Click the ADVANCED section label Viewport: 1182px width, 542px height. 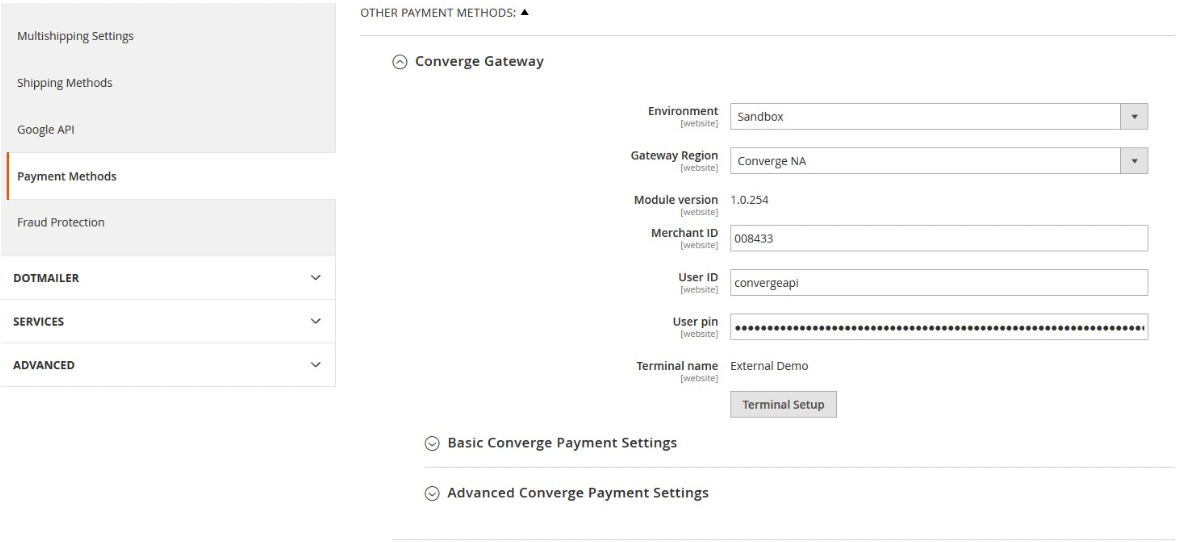pyautogui.click(x=44, y=365)
